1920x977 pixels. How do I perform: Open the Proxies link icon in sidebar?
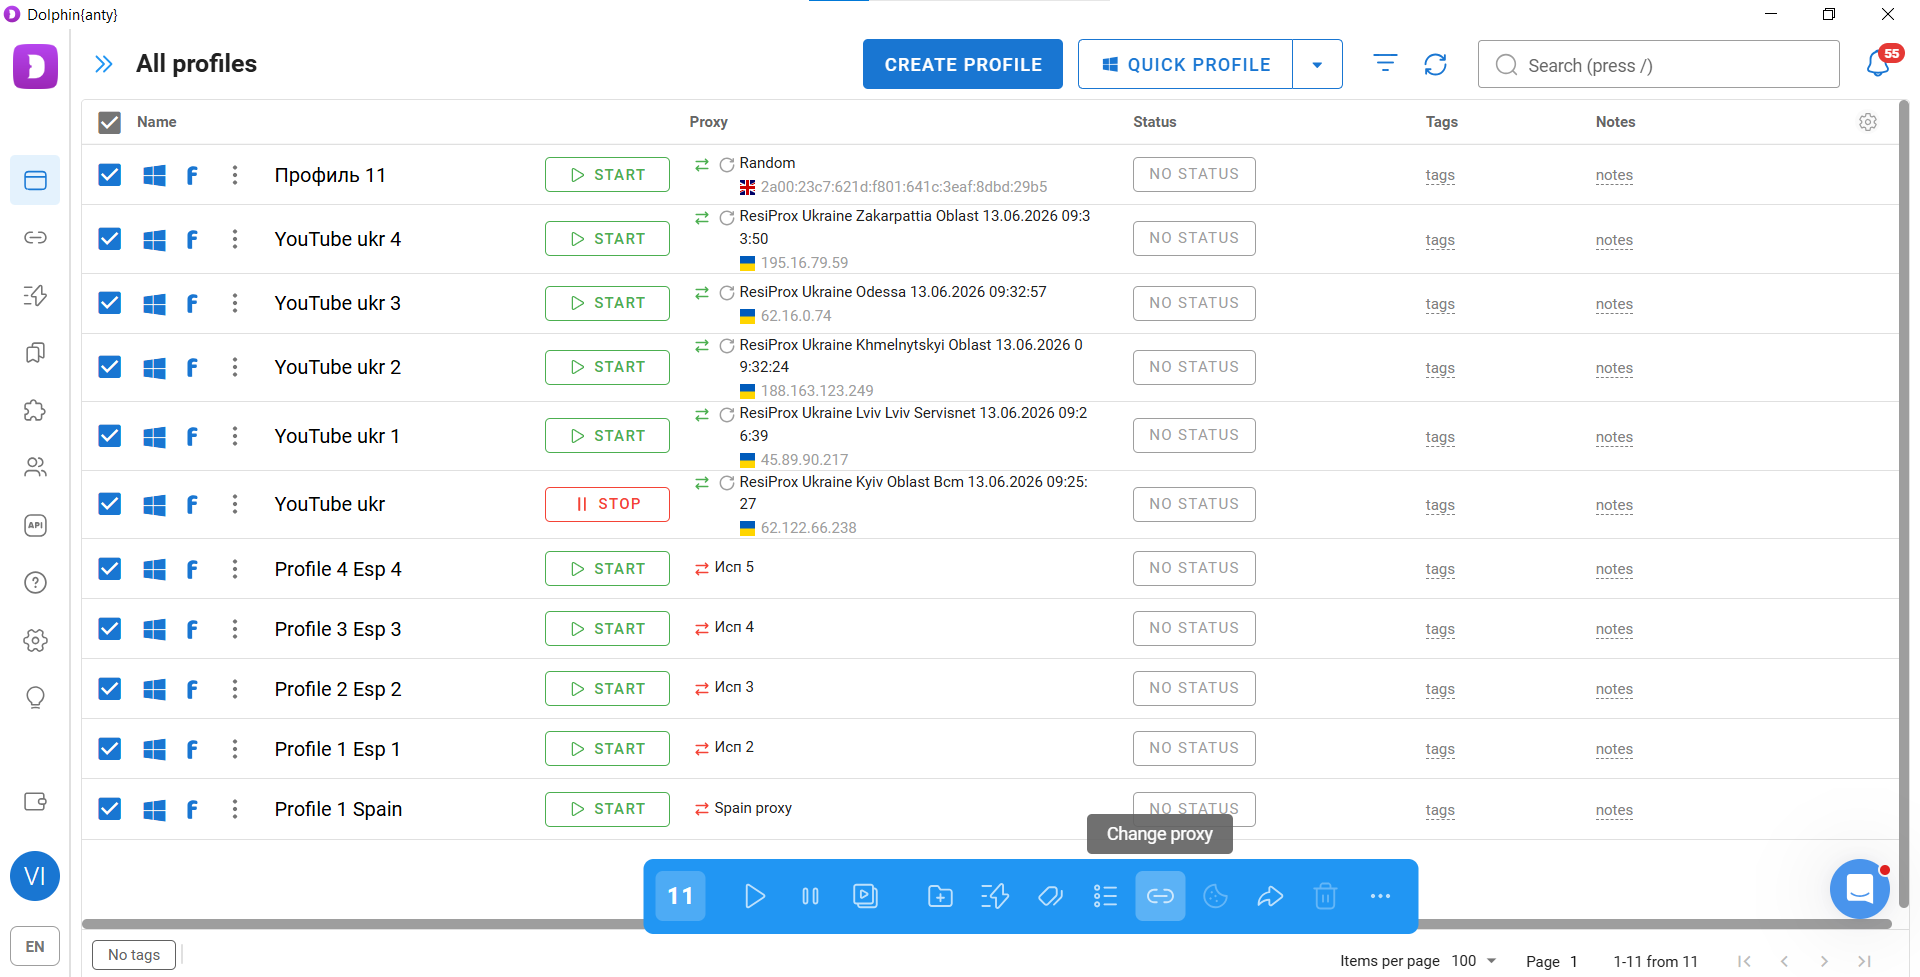[x=35, y=238]
